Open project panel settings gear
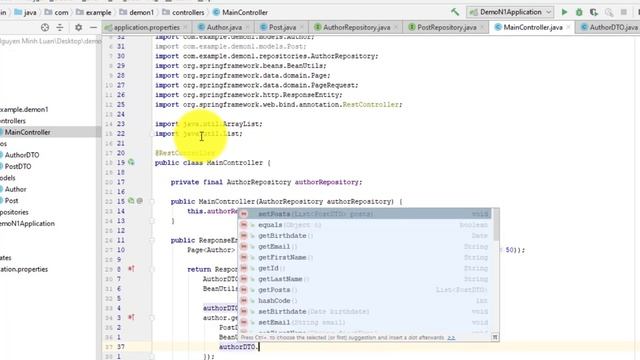Image resolution: width=640 pixels, height=360 pixels. click(78, 27)
